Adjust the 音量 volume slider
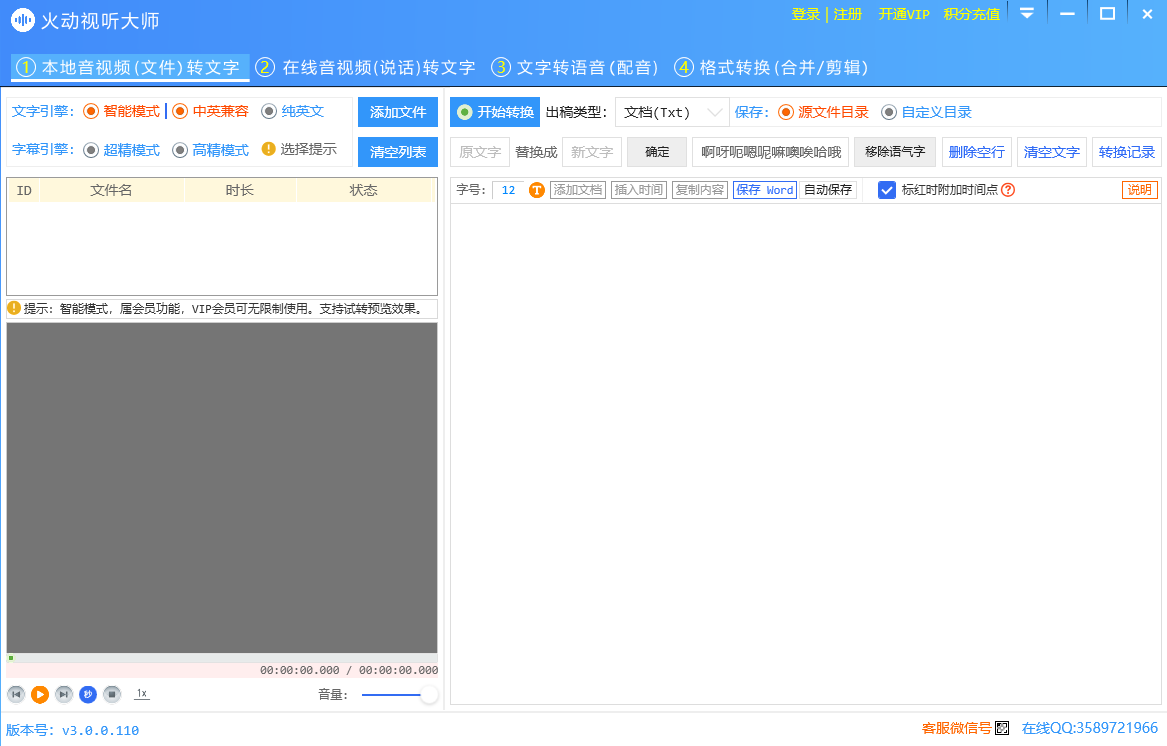The image size is (1167, 746). coord(398,695)
